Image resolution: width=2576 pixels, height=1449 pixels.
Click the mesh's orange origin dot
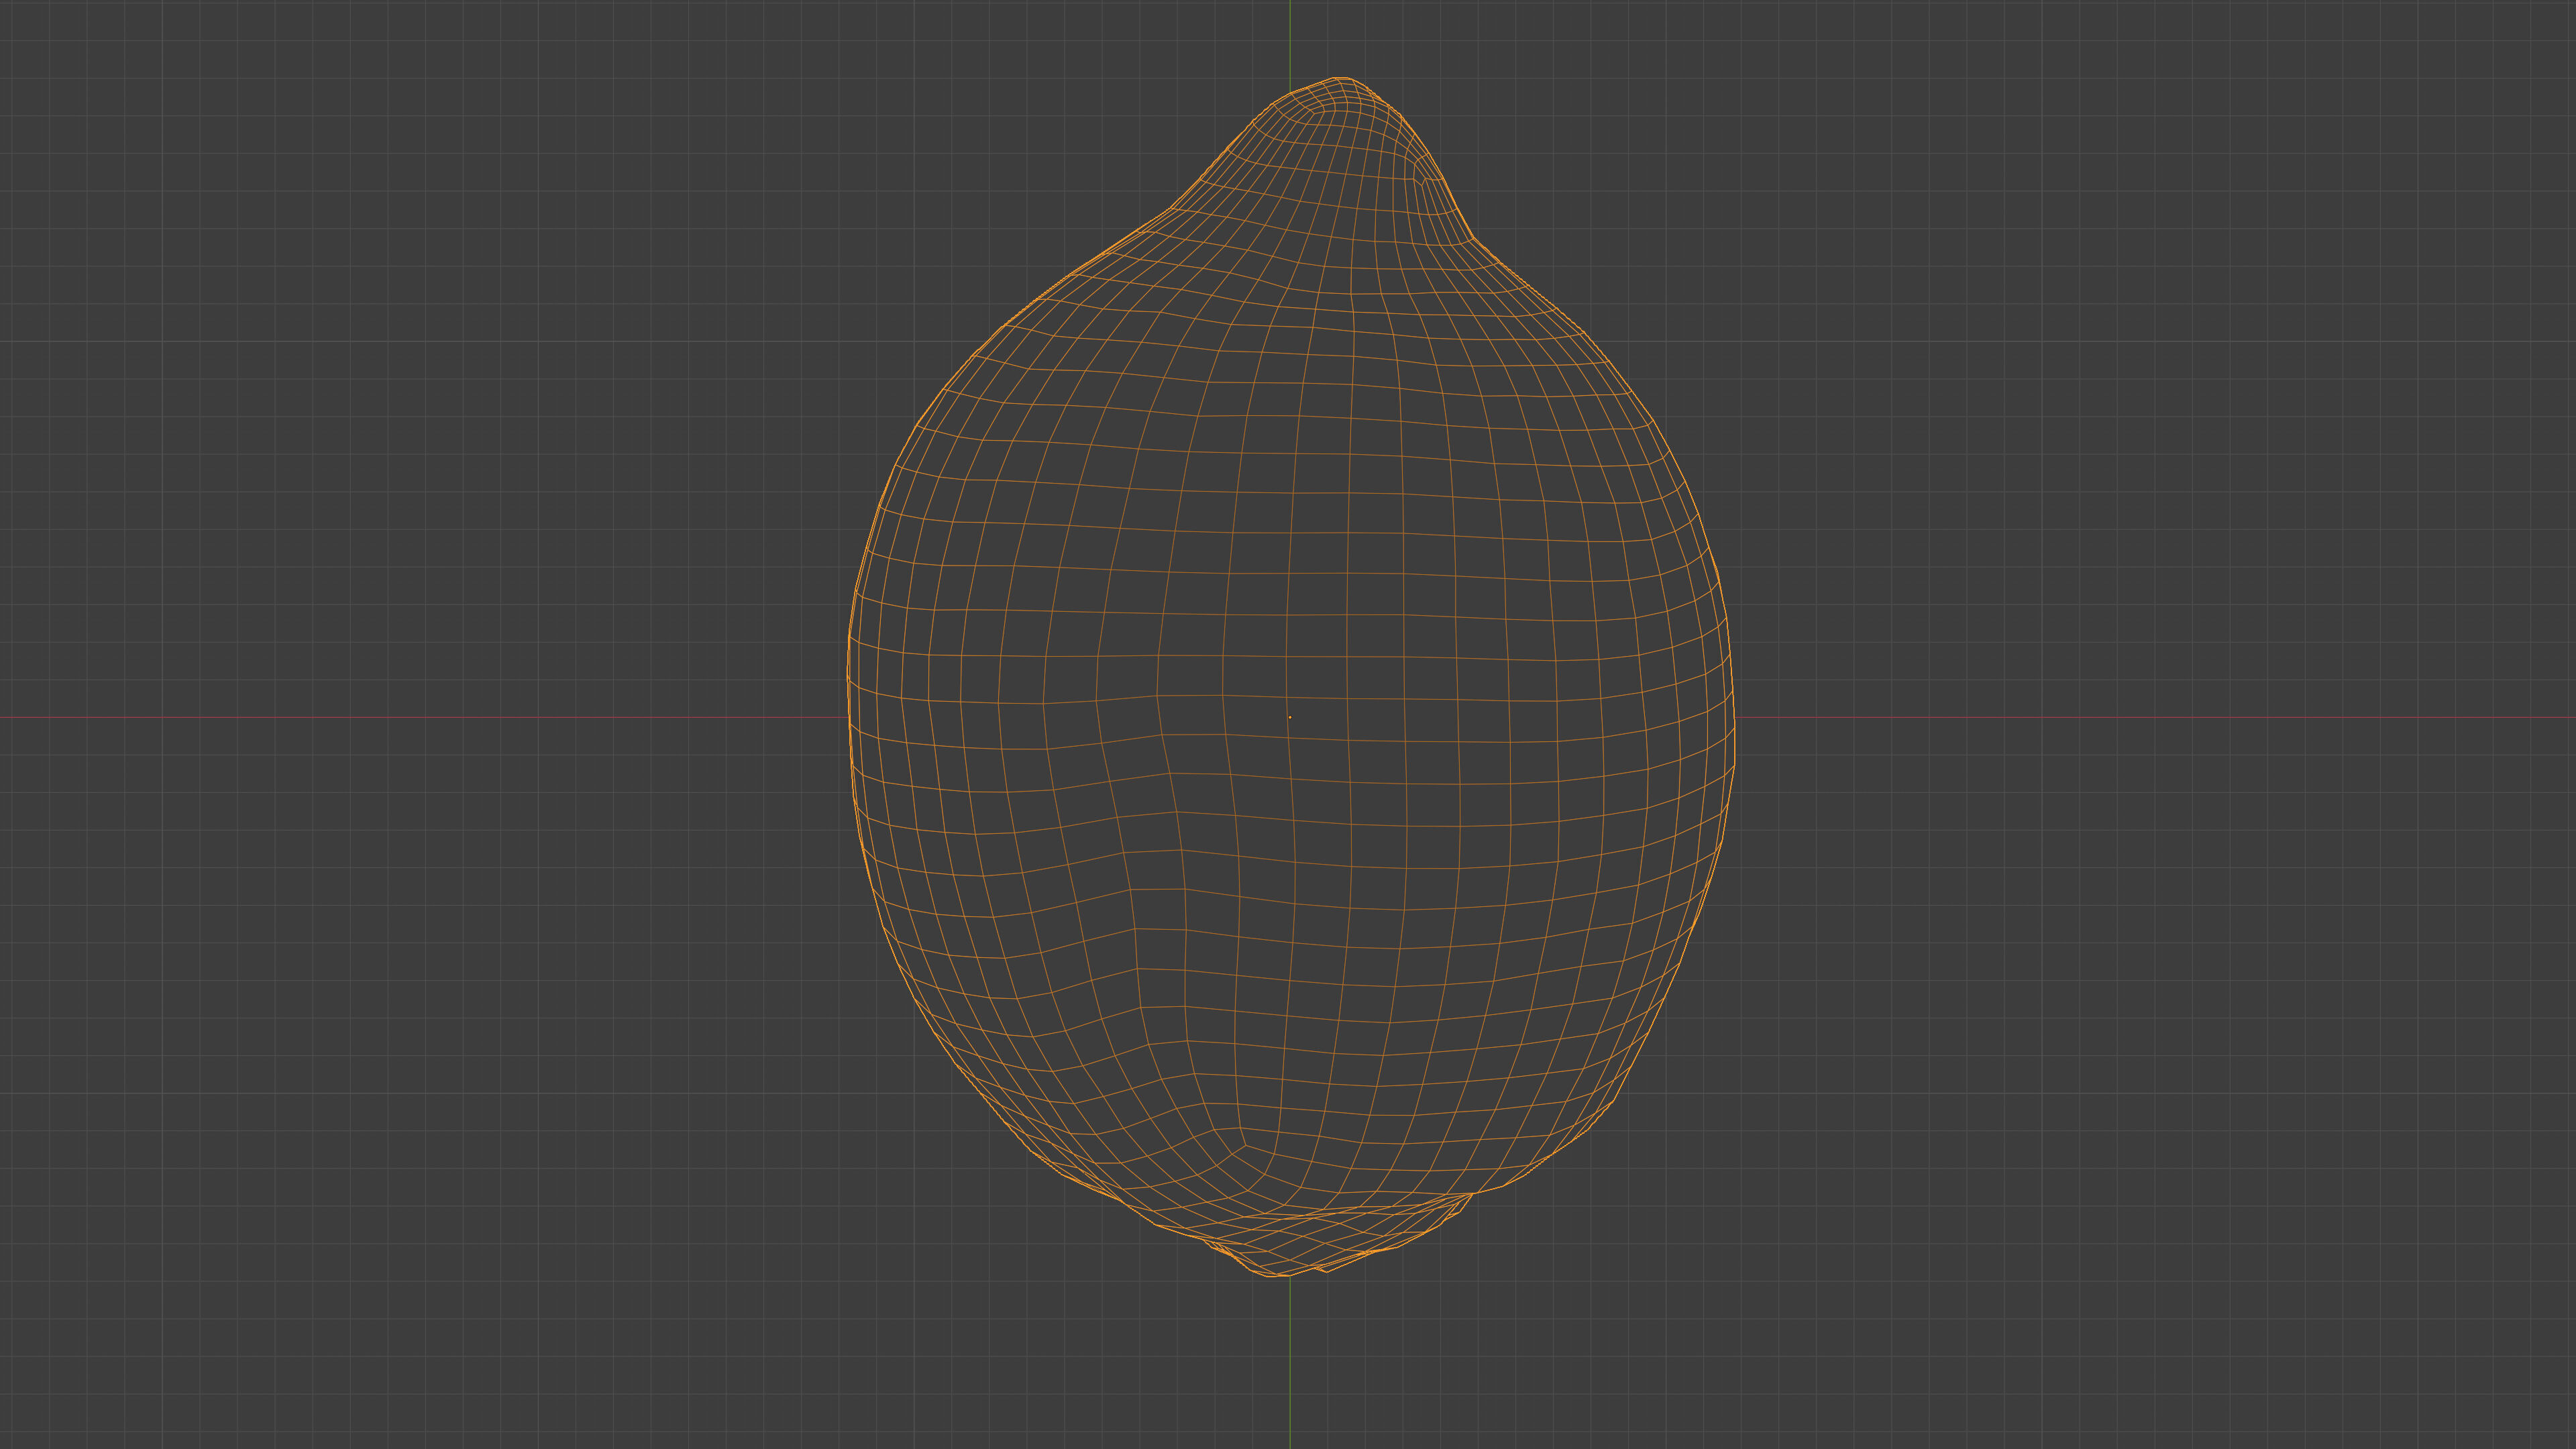tap(1290, 717)
